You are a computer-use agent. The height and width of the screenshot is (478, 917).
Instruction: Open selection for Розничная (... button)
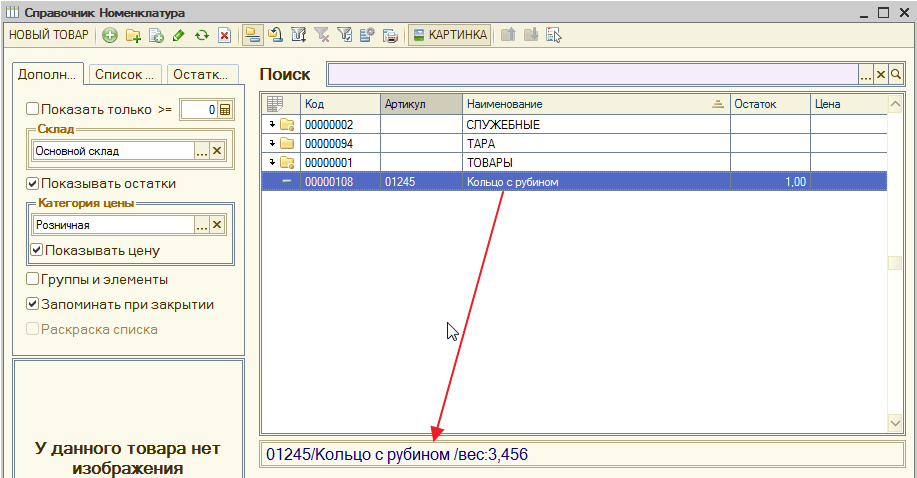[202, 225]
